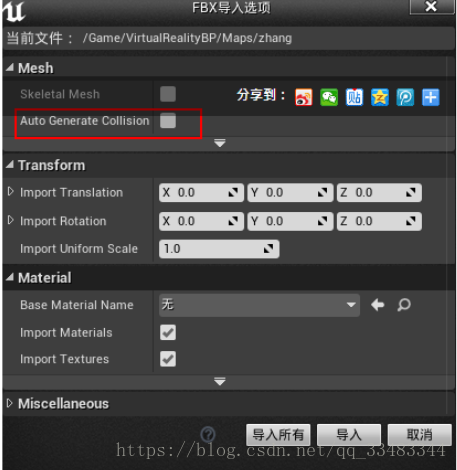Viewport: 457px width, 470px height.
Task: Click Import Uniform Scale spinner arrow
Action: pos(268,249)
